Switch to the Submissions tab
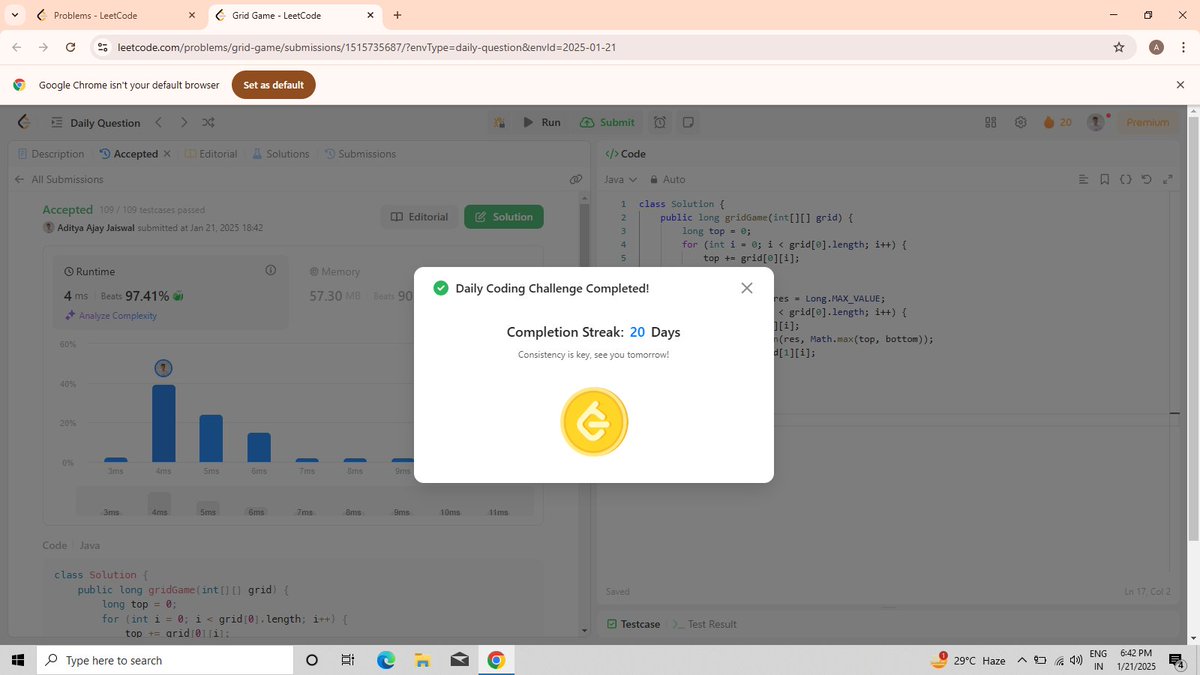Screen dimensions: 1200x675 click(360, 154)
